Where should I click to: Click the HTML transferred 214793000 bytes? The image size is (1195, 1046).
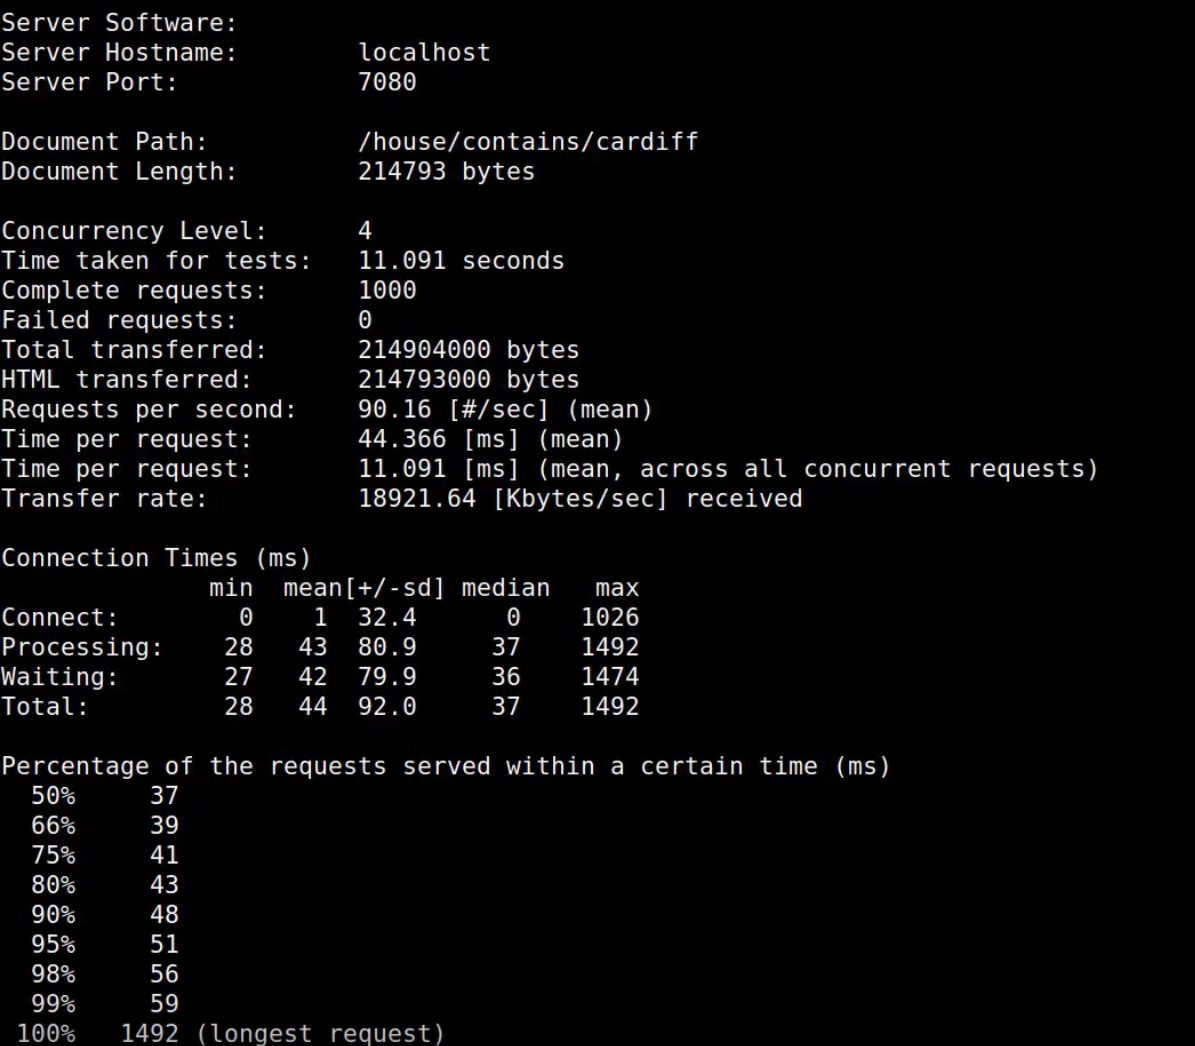469,380
